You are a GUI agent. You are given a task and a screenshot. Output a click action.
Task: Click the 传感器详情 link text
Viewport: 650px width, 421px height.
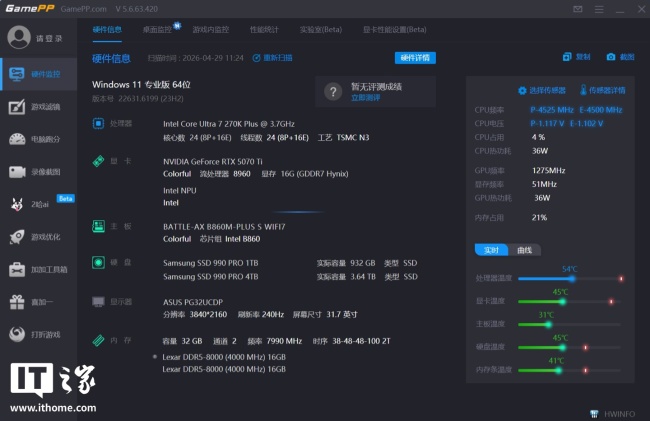pos(607,90)
